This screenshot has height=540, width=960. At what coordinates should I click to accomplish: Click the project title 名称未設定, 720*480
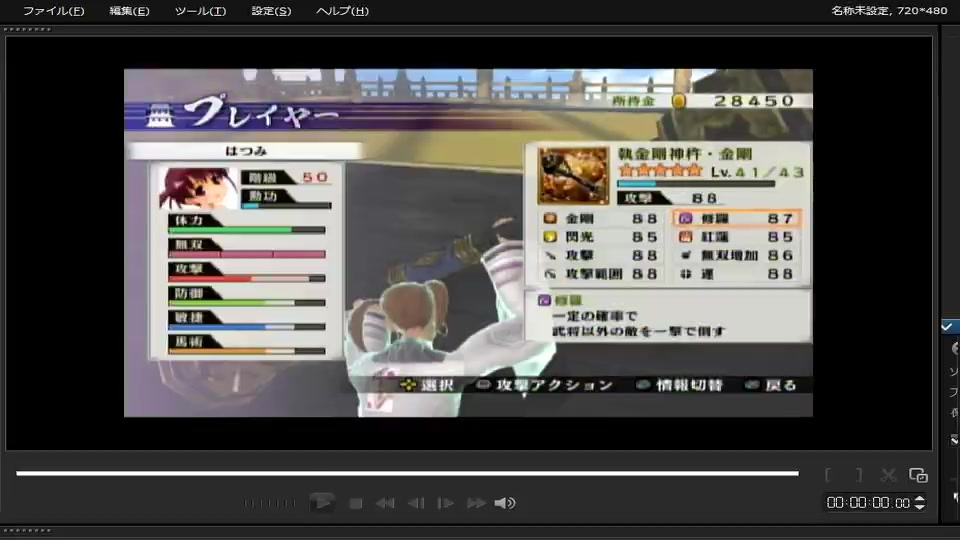889,10
